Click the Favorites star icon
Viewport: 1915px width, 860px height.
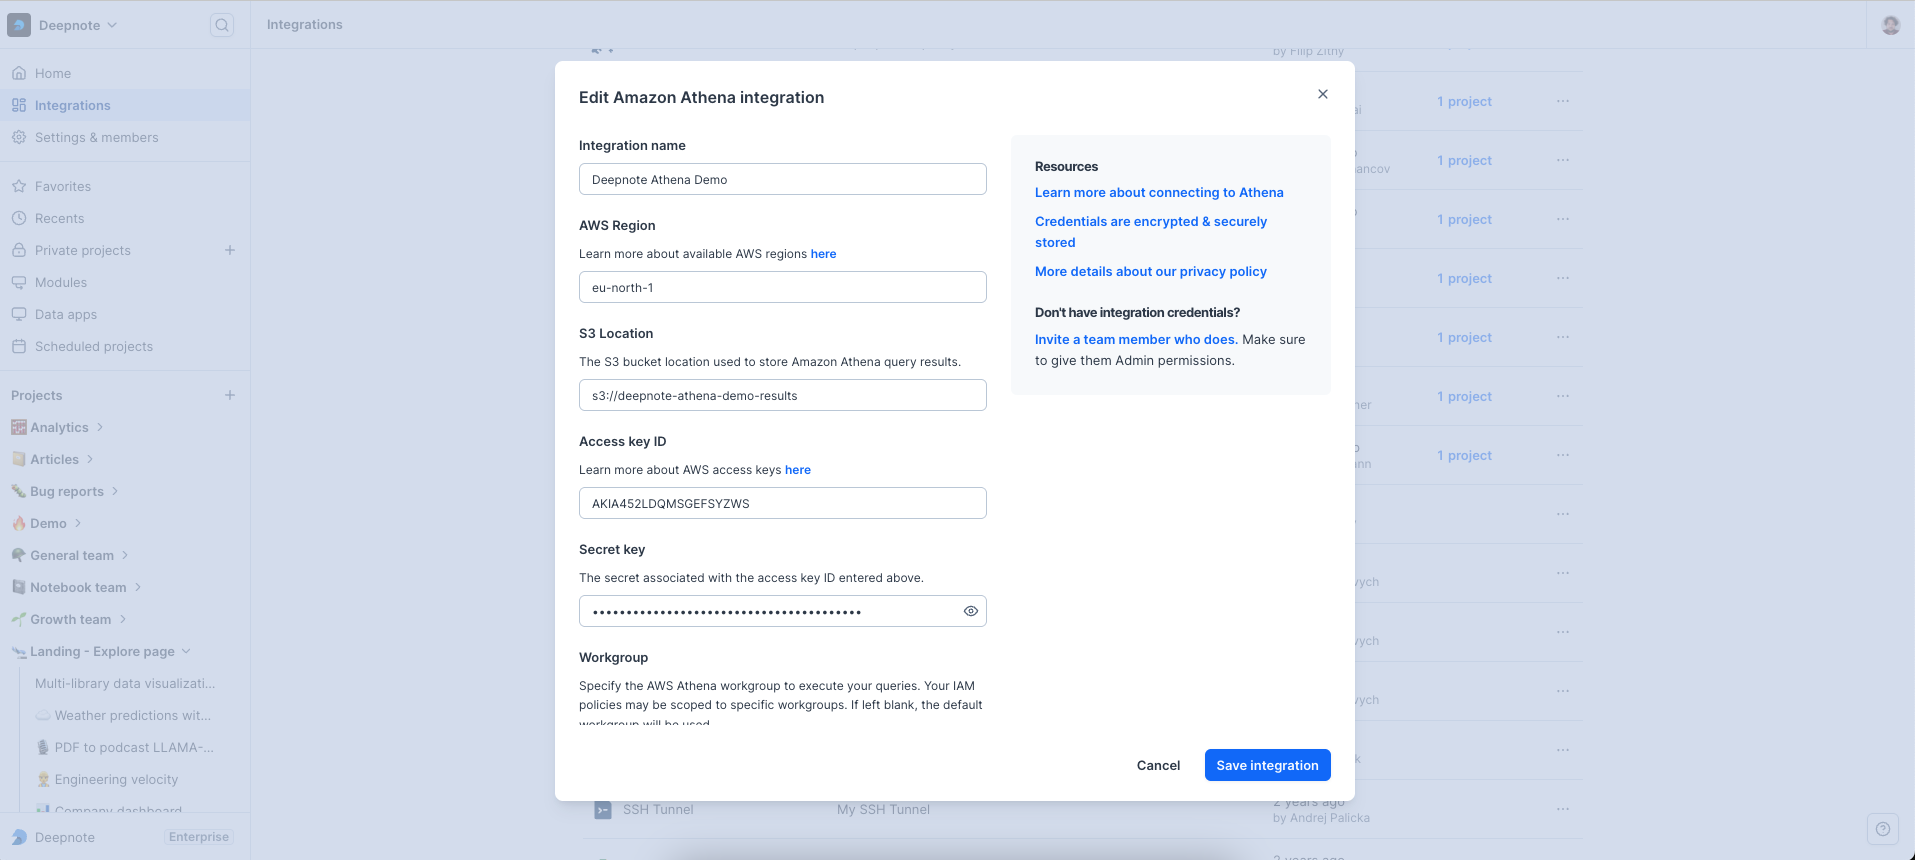pos(19,186)
